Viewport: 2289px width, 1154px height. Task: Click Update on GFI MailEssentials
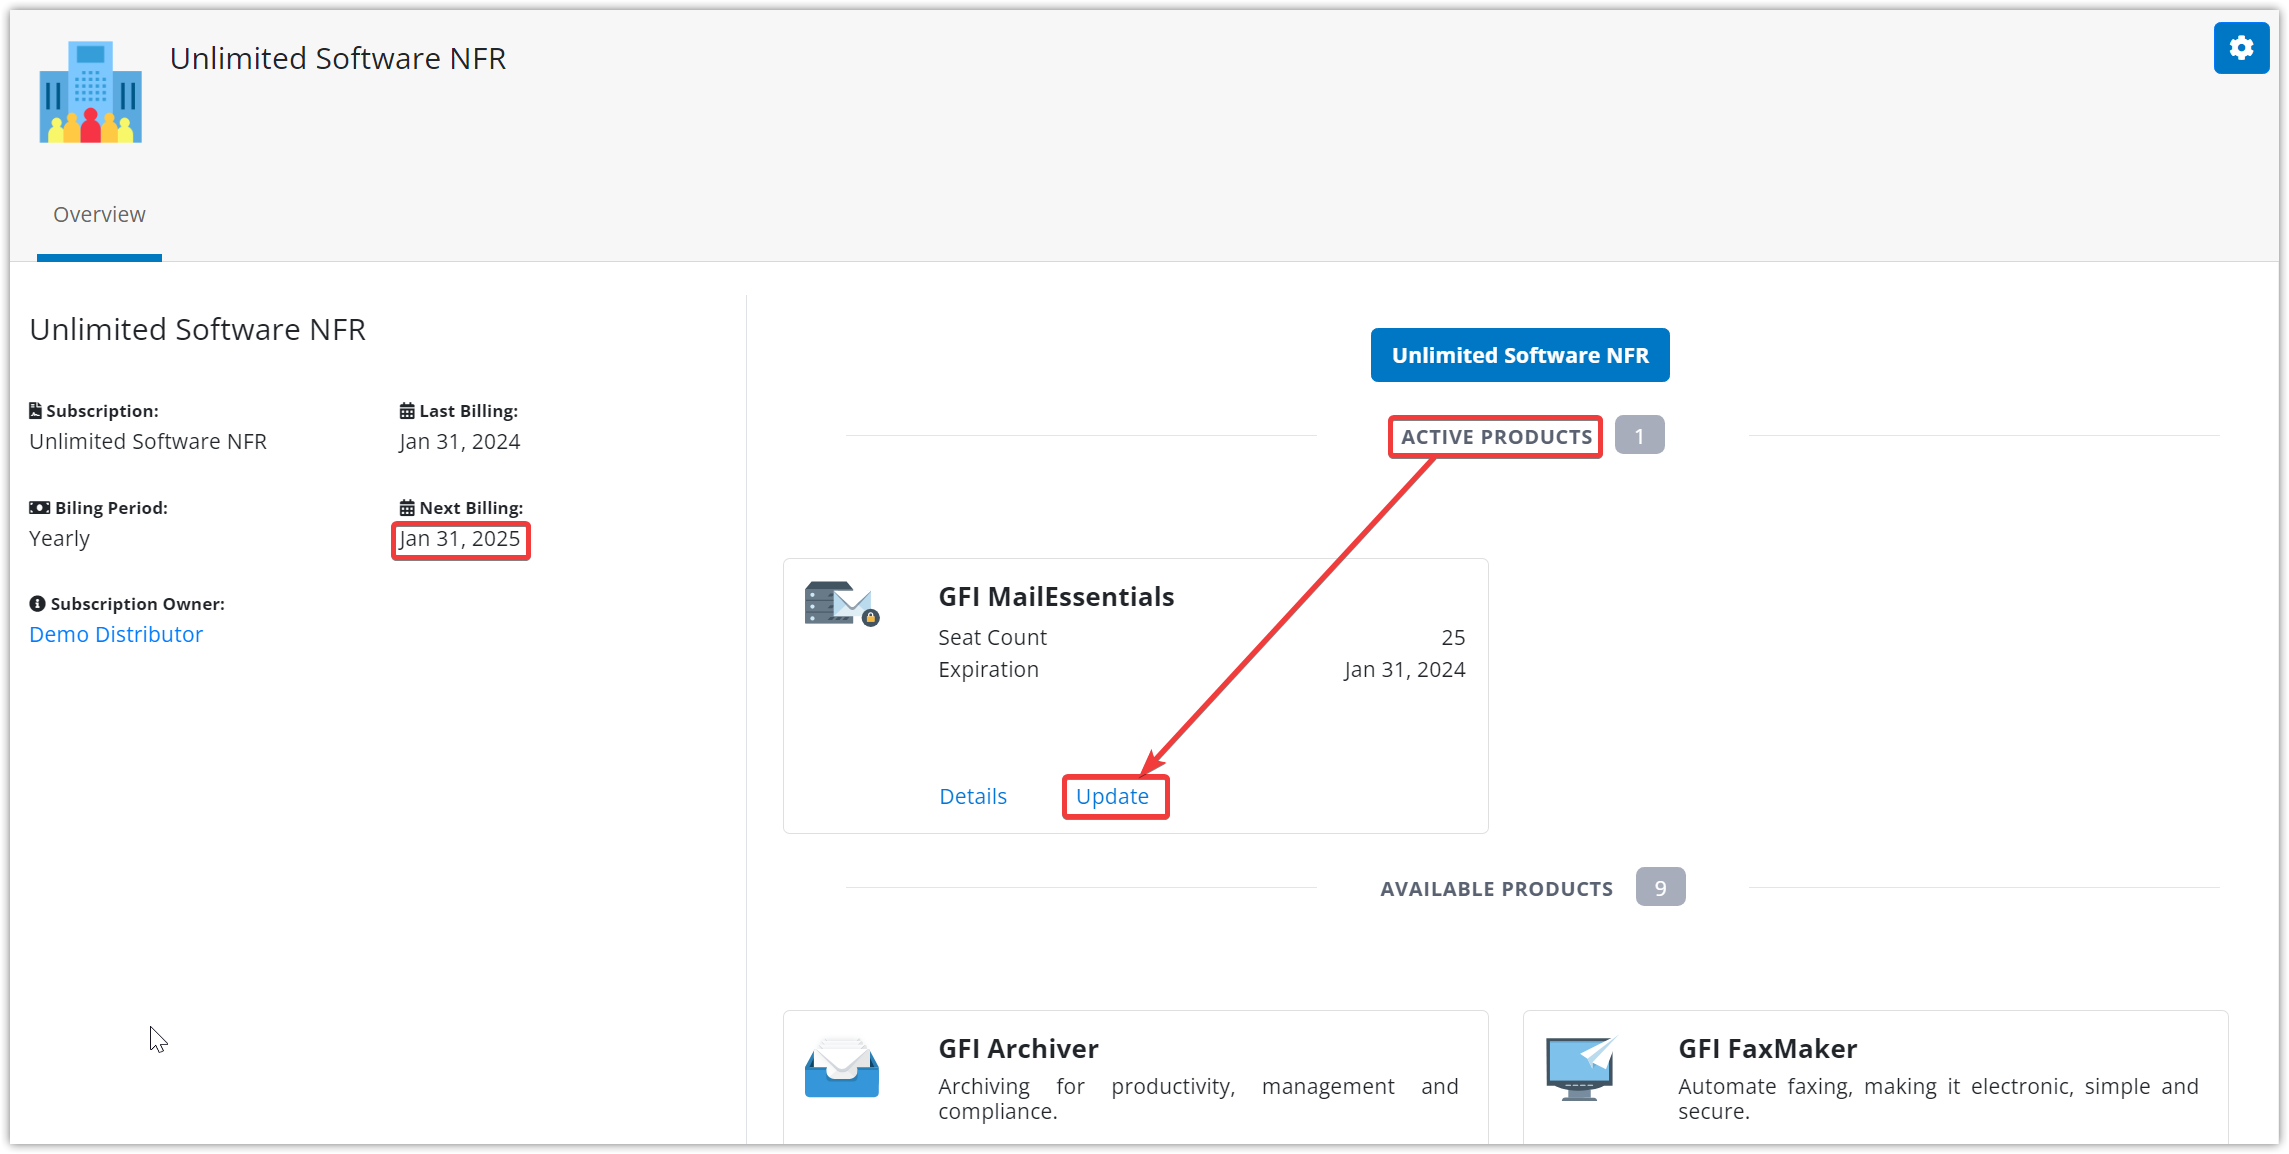1112,796
